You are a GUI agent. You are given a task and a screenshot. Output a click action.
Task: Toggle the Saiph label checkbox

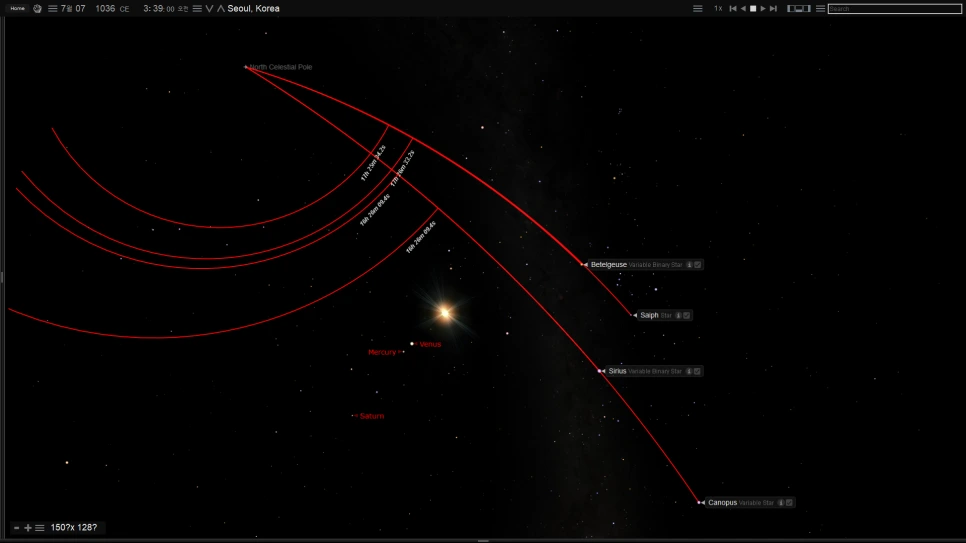click(686, 316)
